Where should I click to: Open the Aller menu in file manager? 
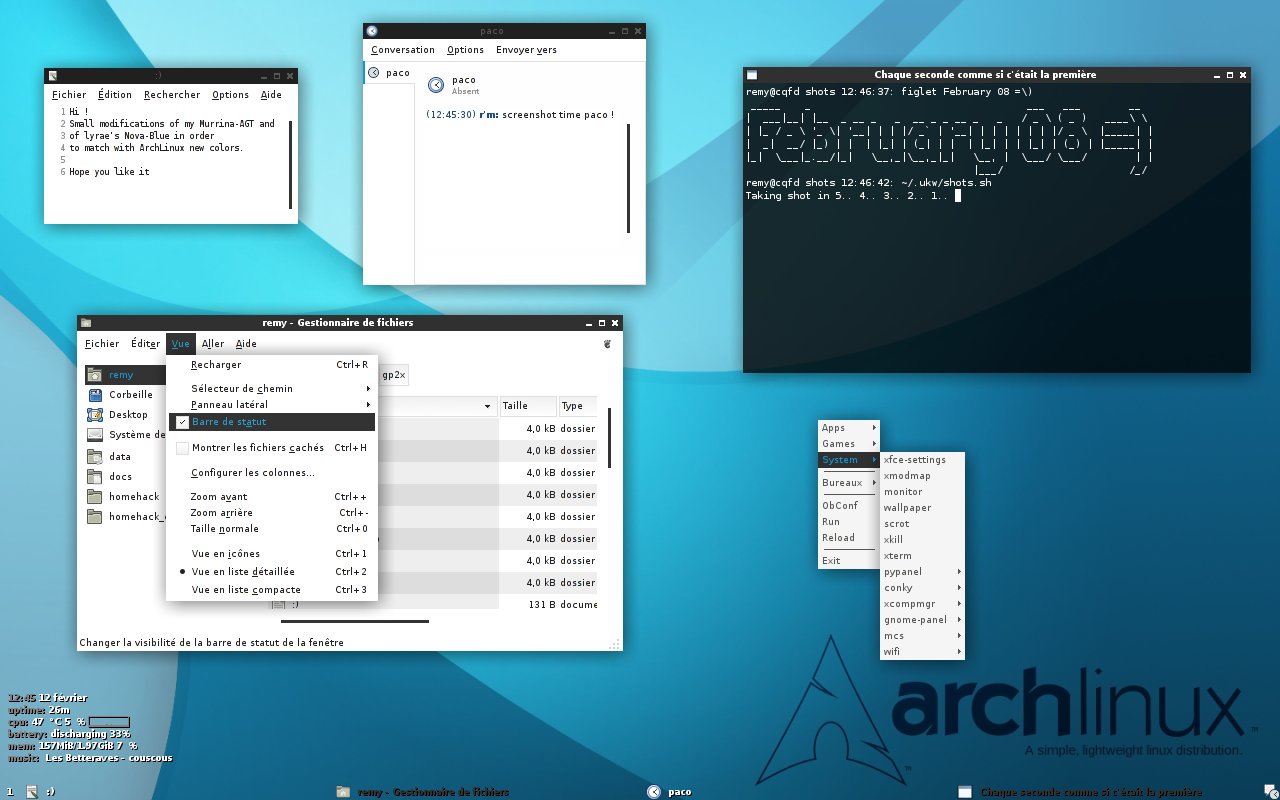(213, 344)
